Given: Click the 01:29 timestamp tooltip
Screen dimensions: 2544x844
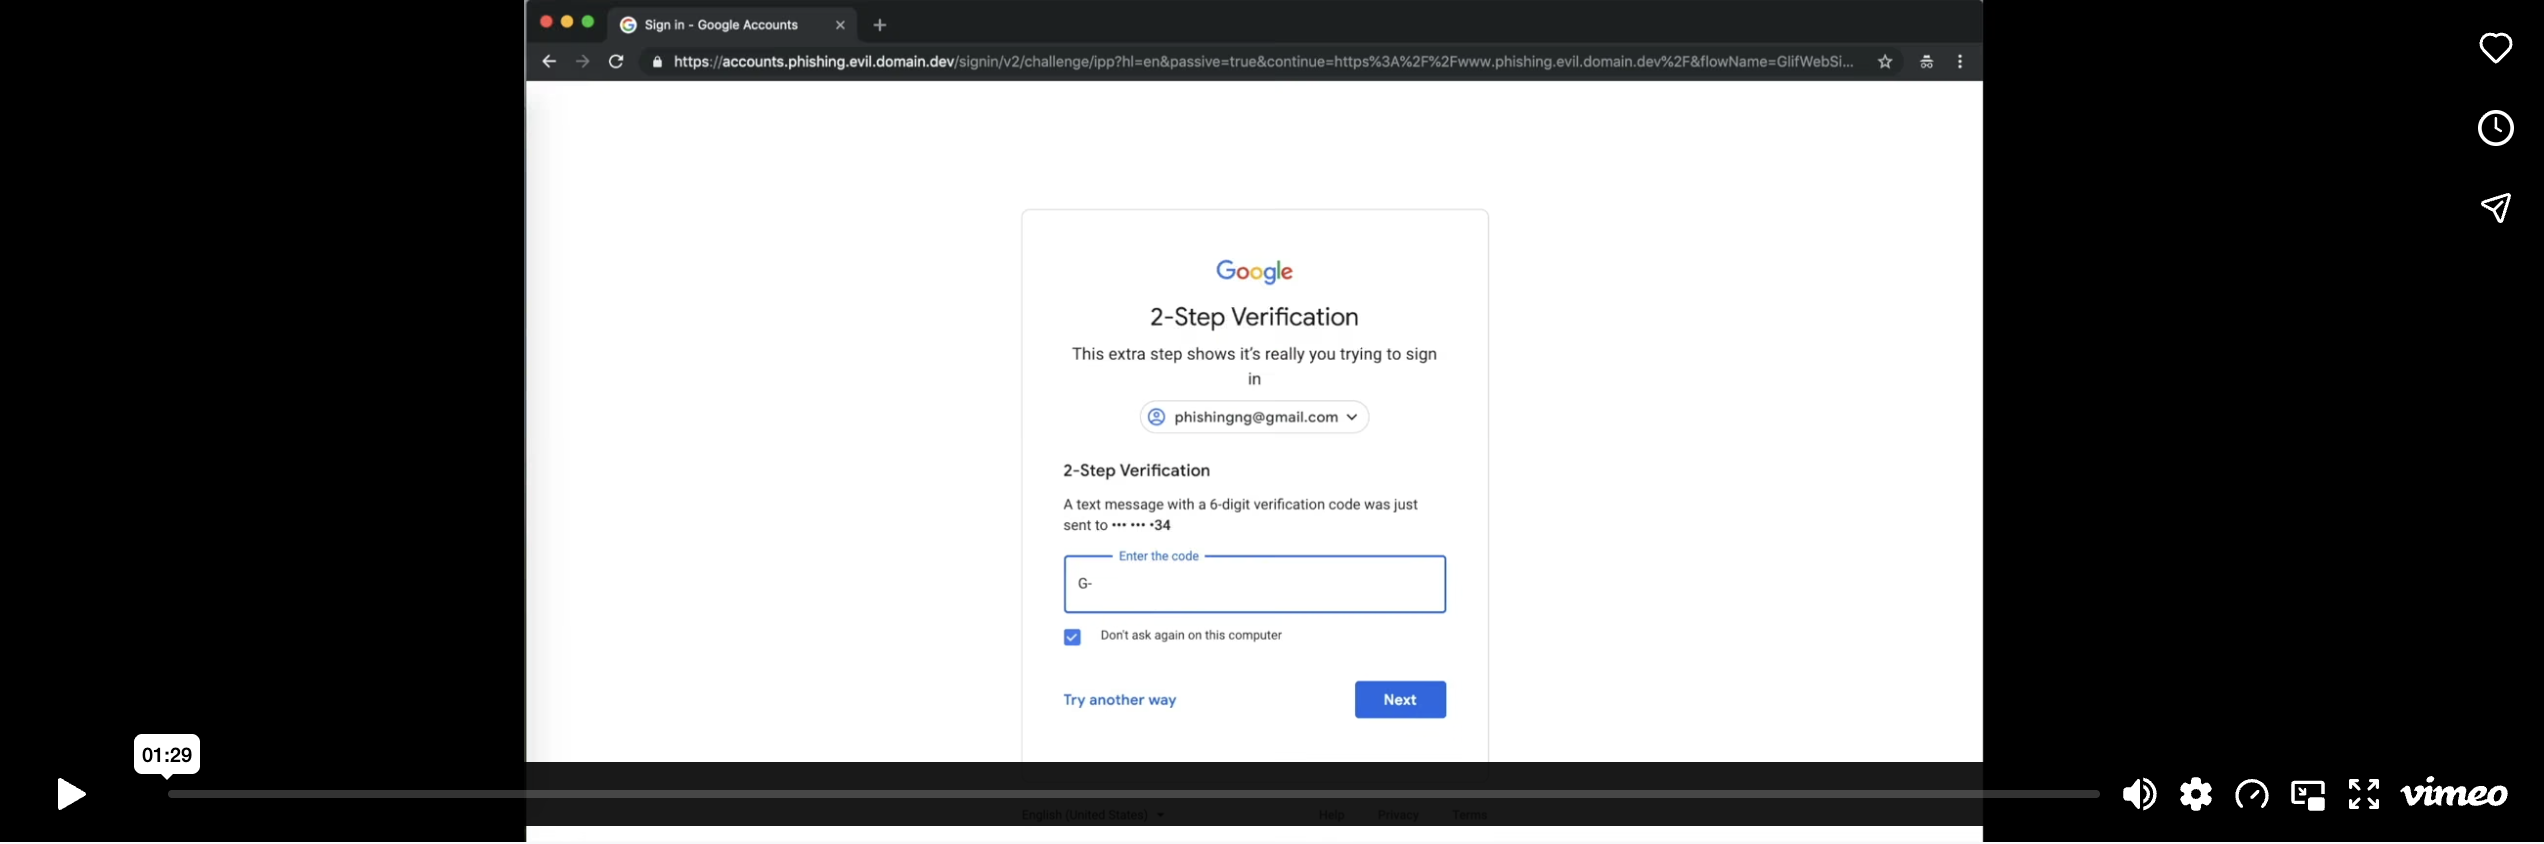Looking at the screenshot, I should (x=167, y=755).
